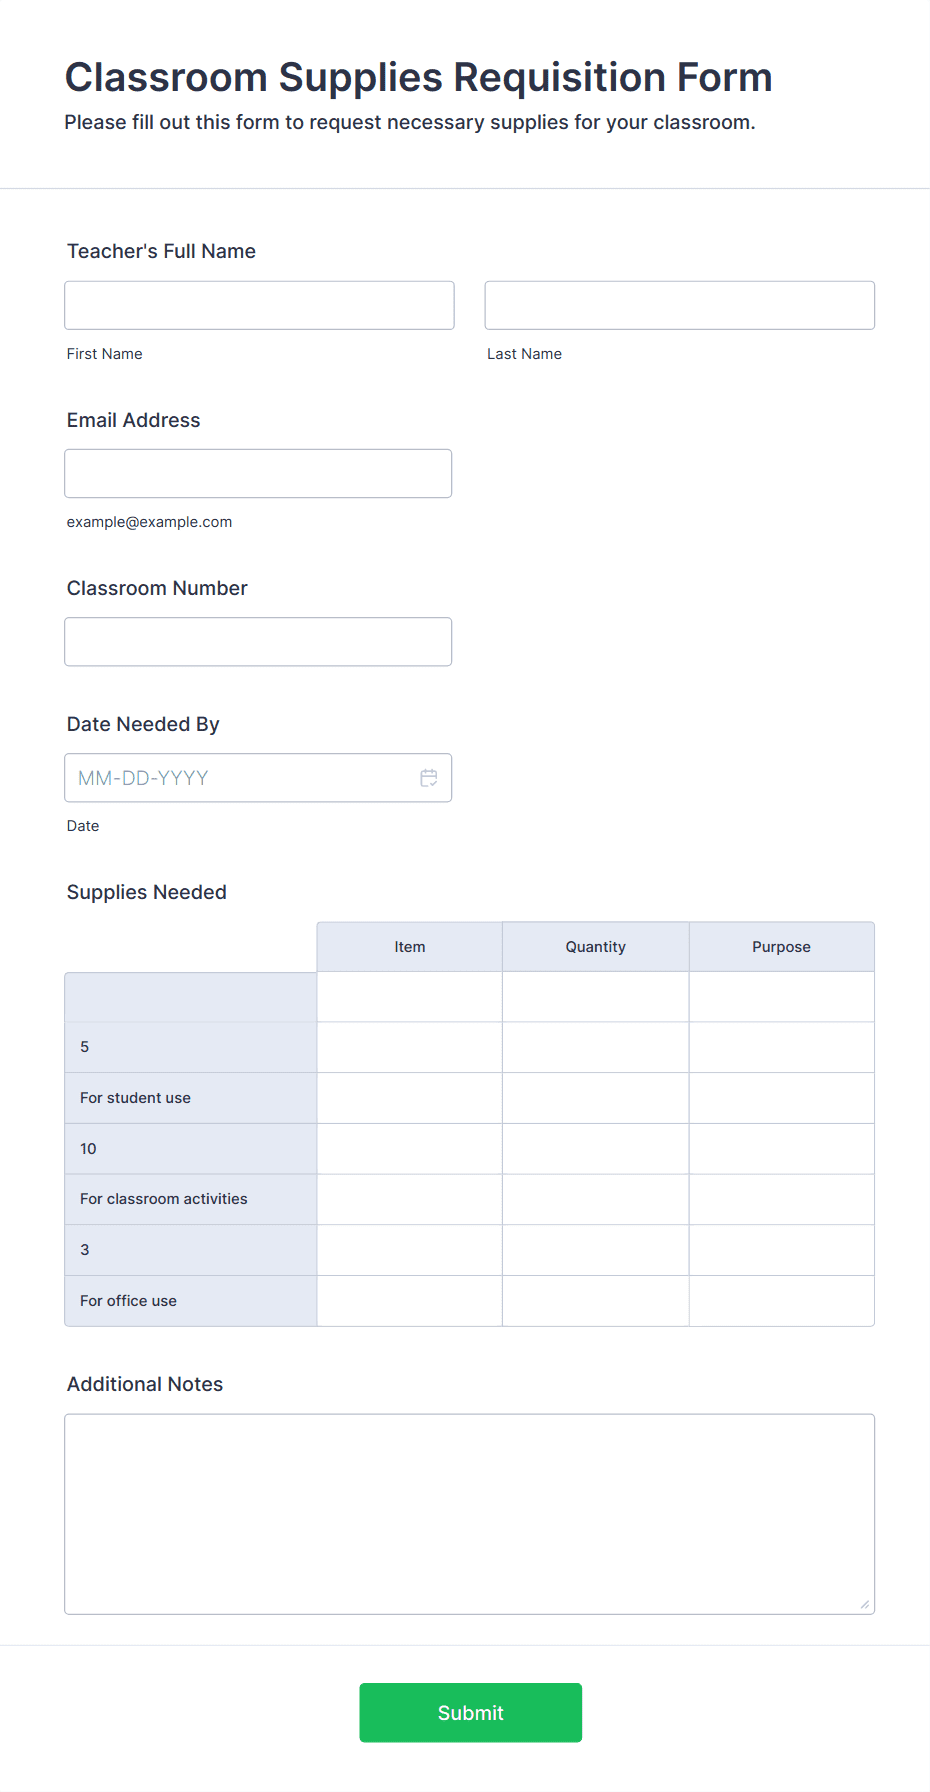This screenshot has width=930, height=1792.
Task: Click the Item cell in For classroom activities row
Action: tap(409, 1199)
